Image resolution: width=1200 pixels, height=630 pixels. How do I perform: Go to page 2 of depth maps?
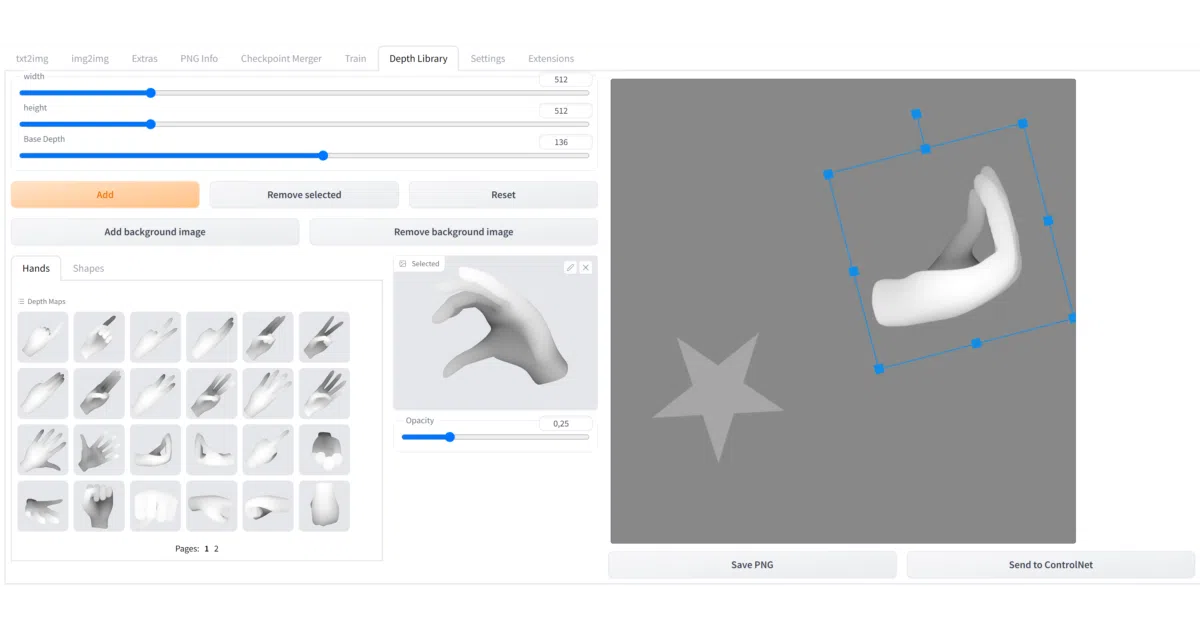[216, 549]
